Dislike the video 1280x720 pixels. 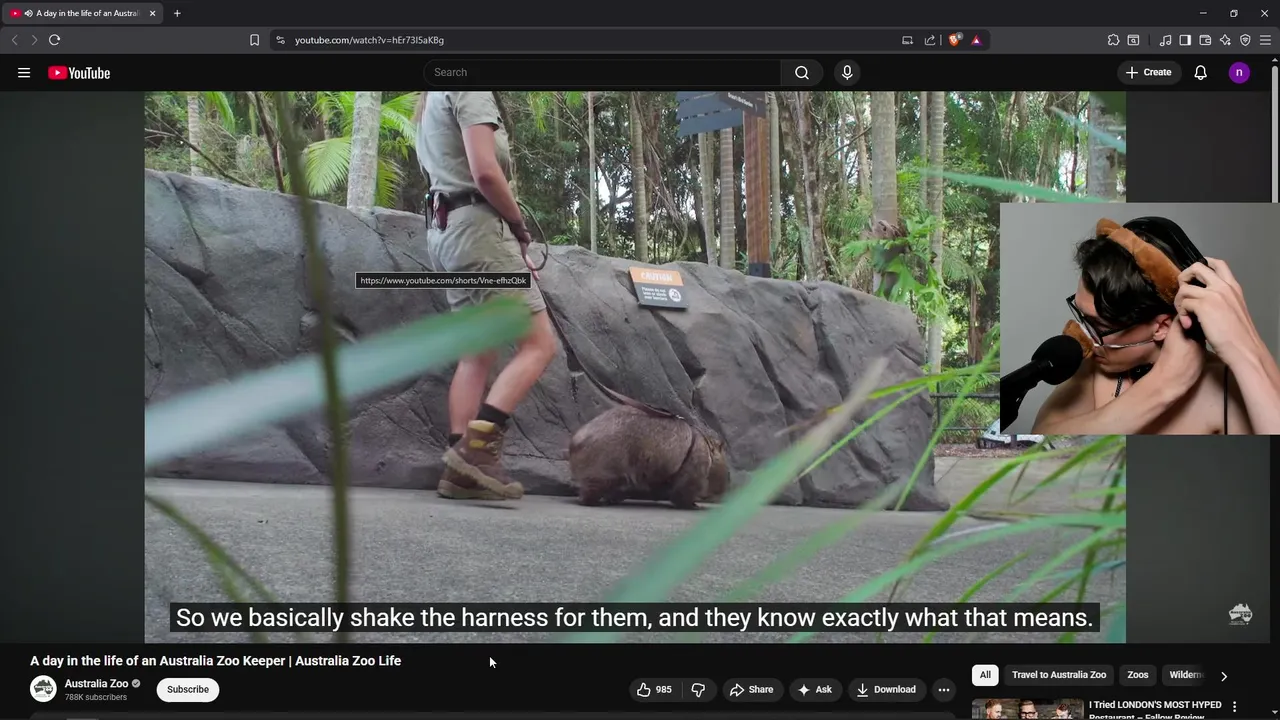(x=698, y=689)
